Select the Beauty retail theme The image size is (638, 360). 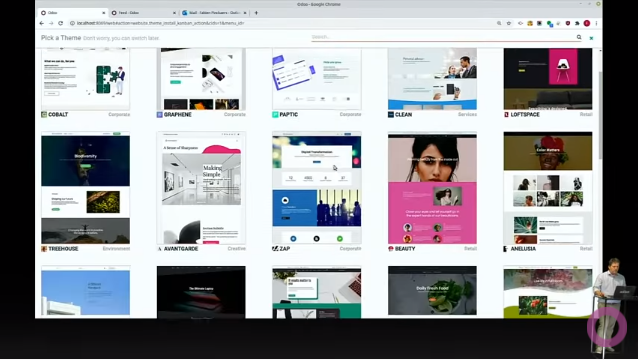pyautogui.click(x=432, y=188)
